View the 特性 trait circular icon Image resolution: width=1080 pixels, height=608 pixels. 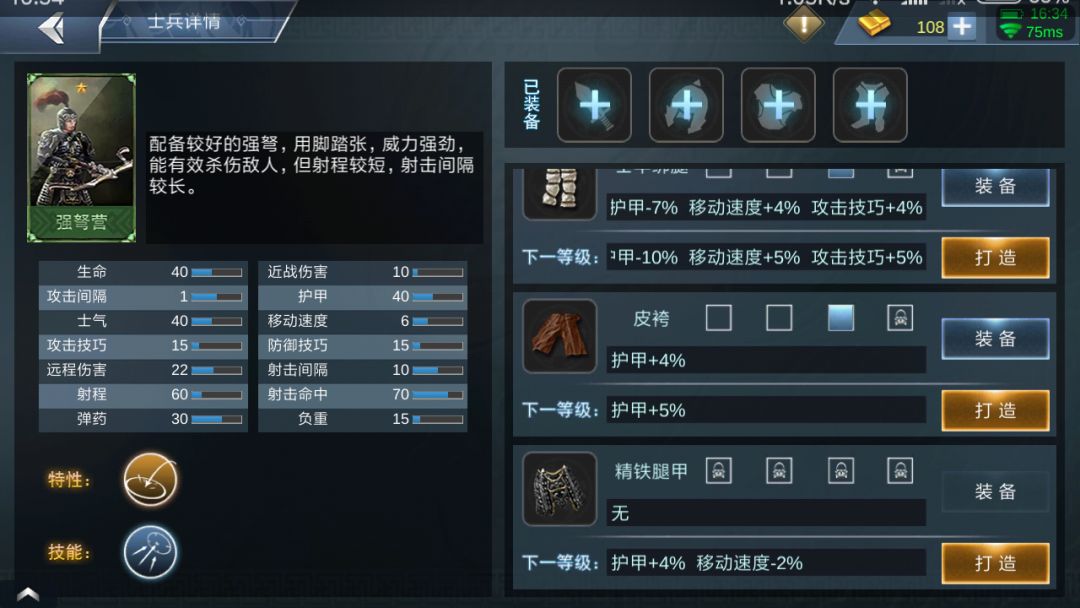click(x=150, y=480)
